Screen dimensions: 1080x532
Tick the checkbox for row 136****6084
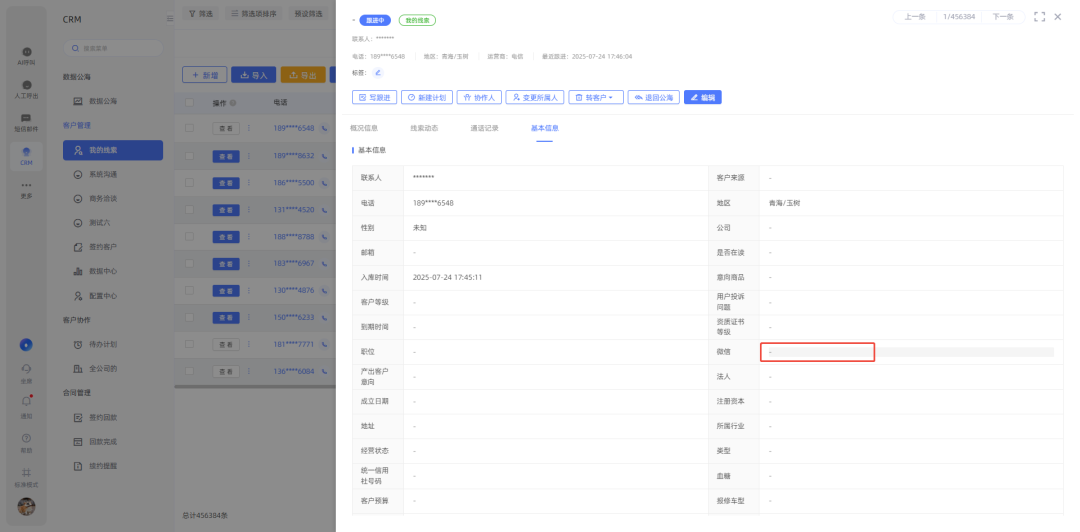coord(189,371)
